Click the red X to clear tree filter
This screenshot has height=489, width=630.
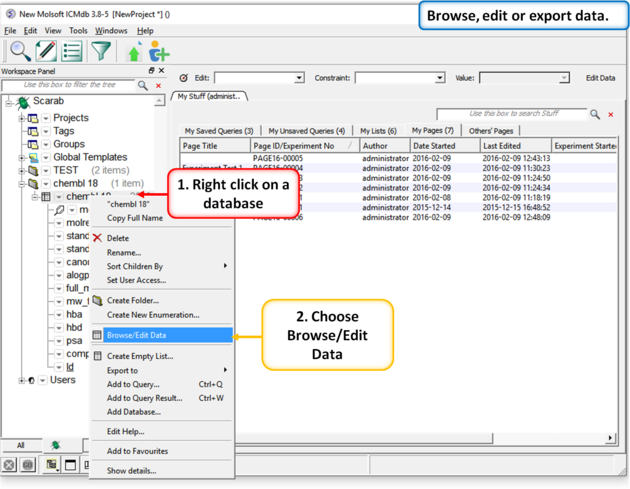pos(158,86)
